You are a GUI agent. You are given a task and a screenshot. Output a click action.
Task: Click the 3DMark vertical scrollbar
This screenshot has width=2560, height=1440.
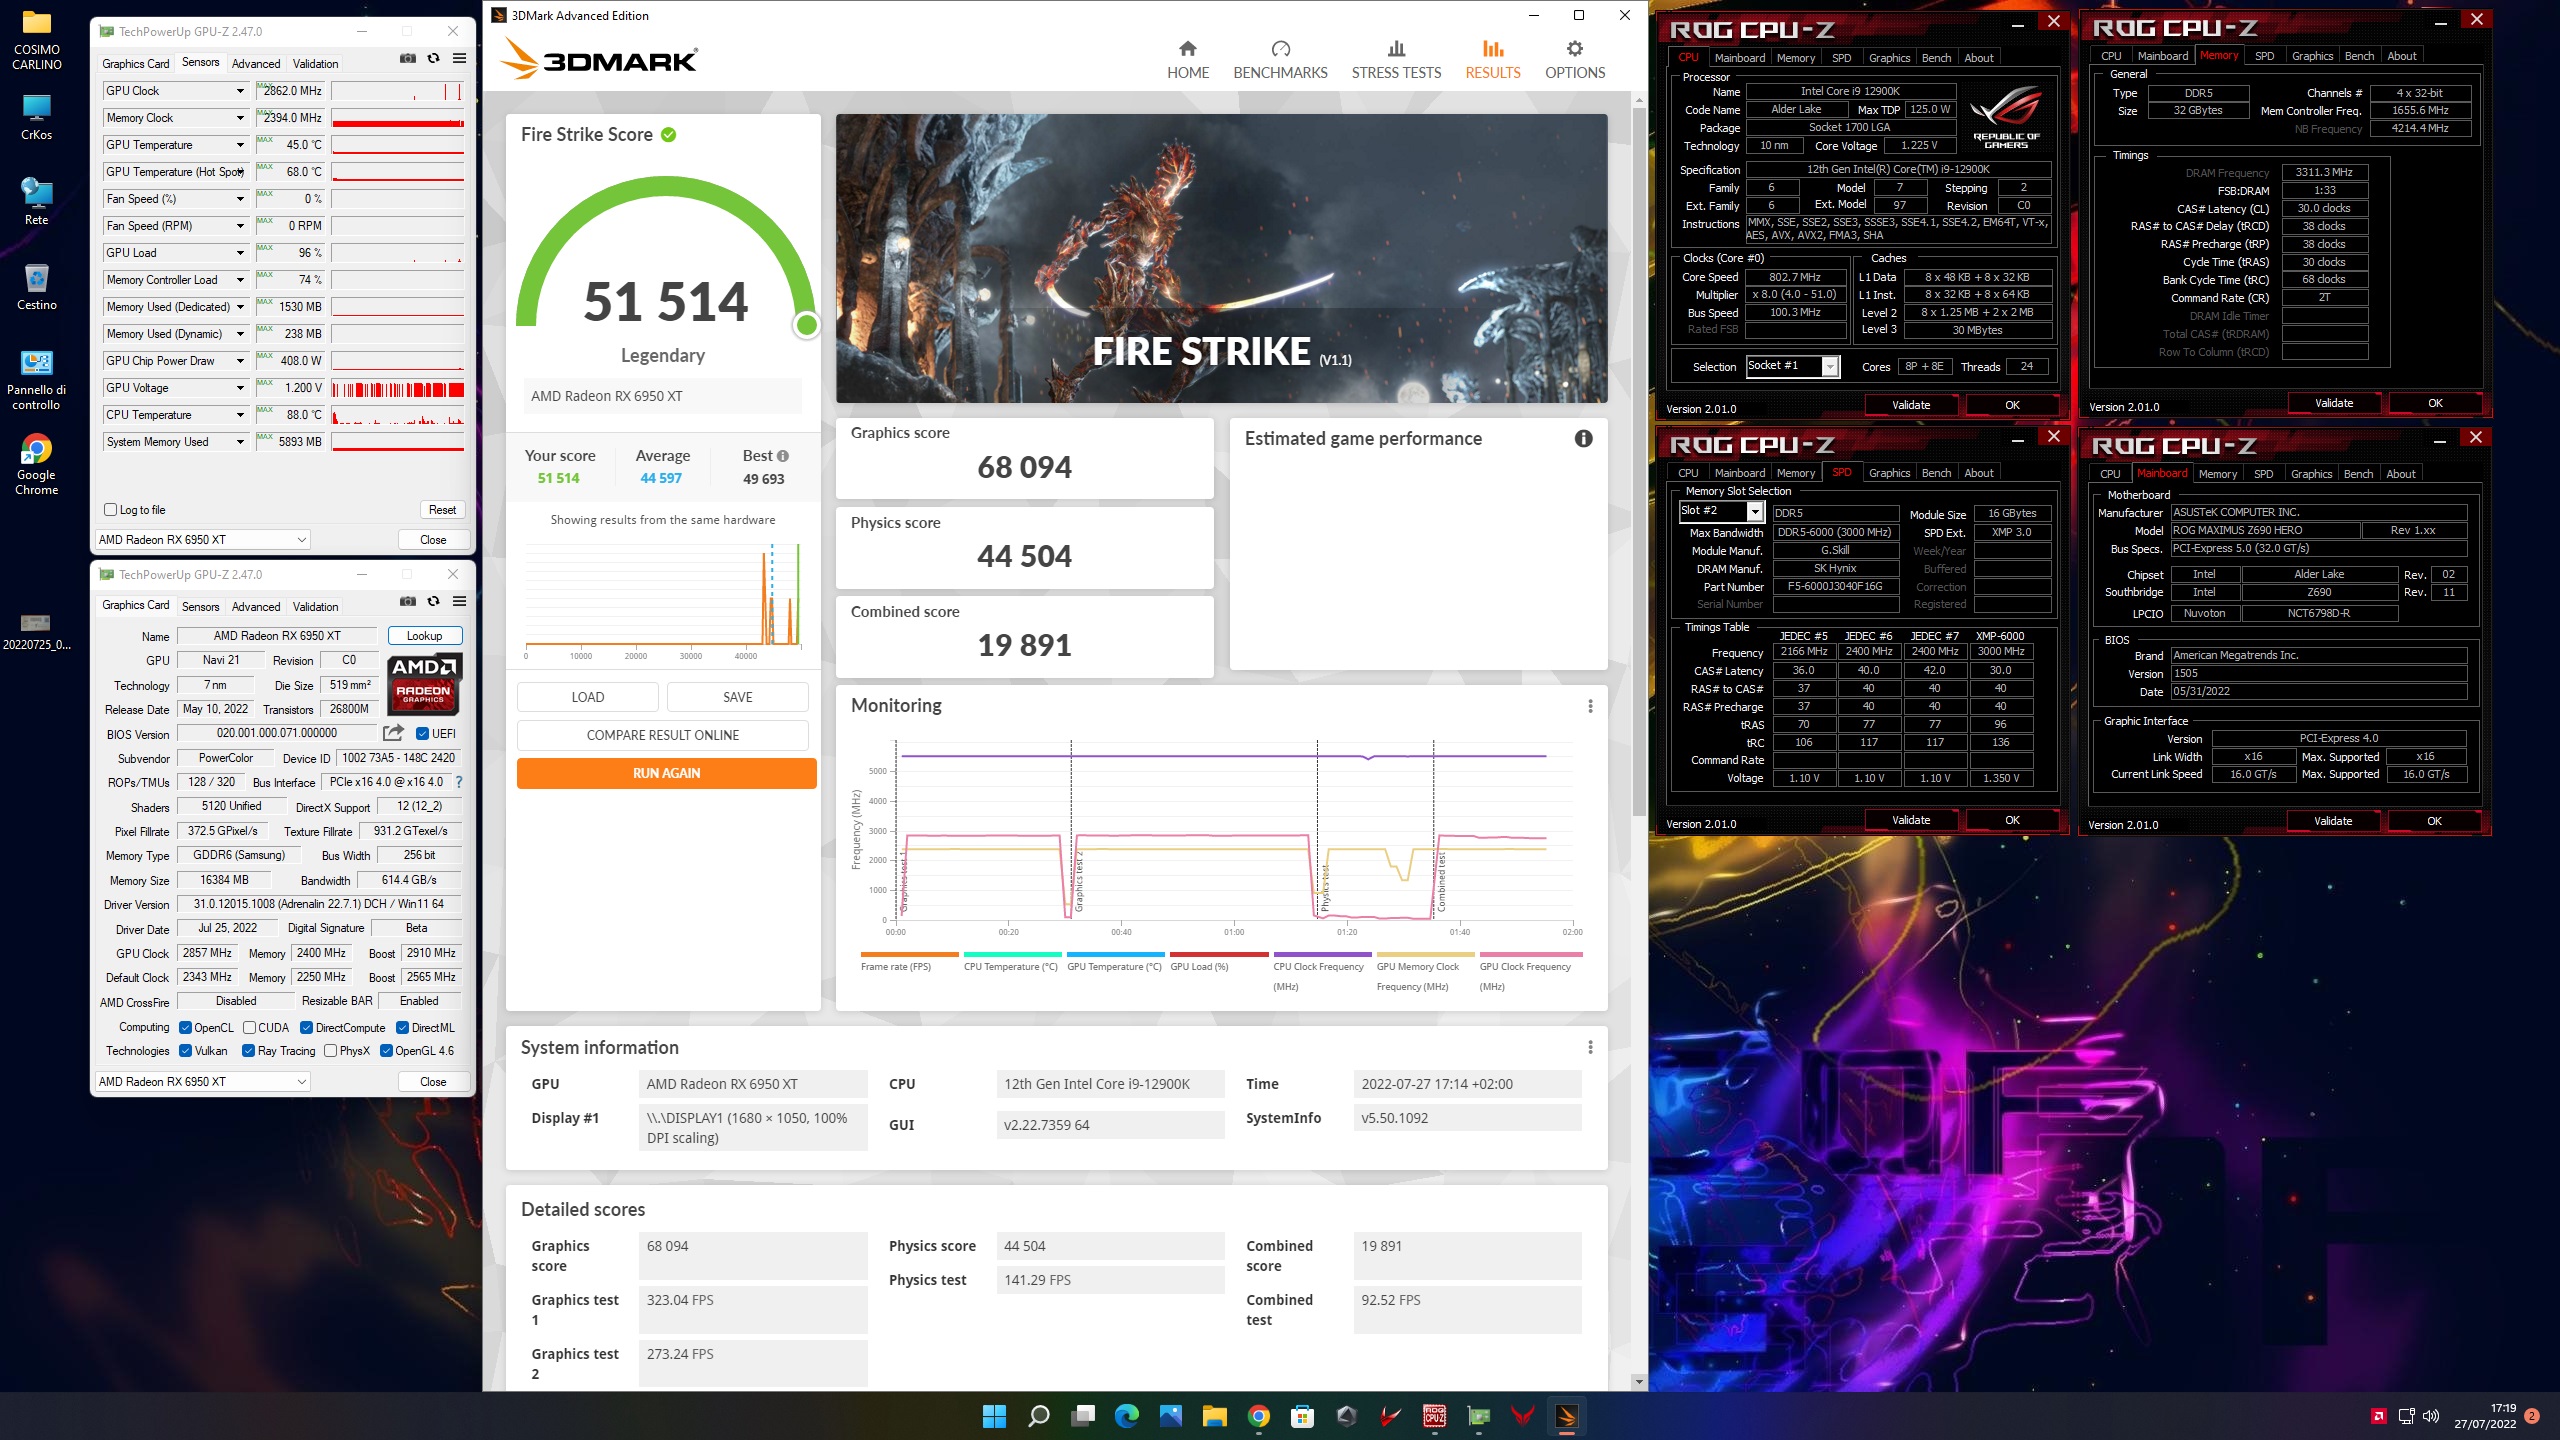tap(1638, 460)
